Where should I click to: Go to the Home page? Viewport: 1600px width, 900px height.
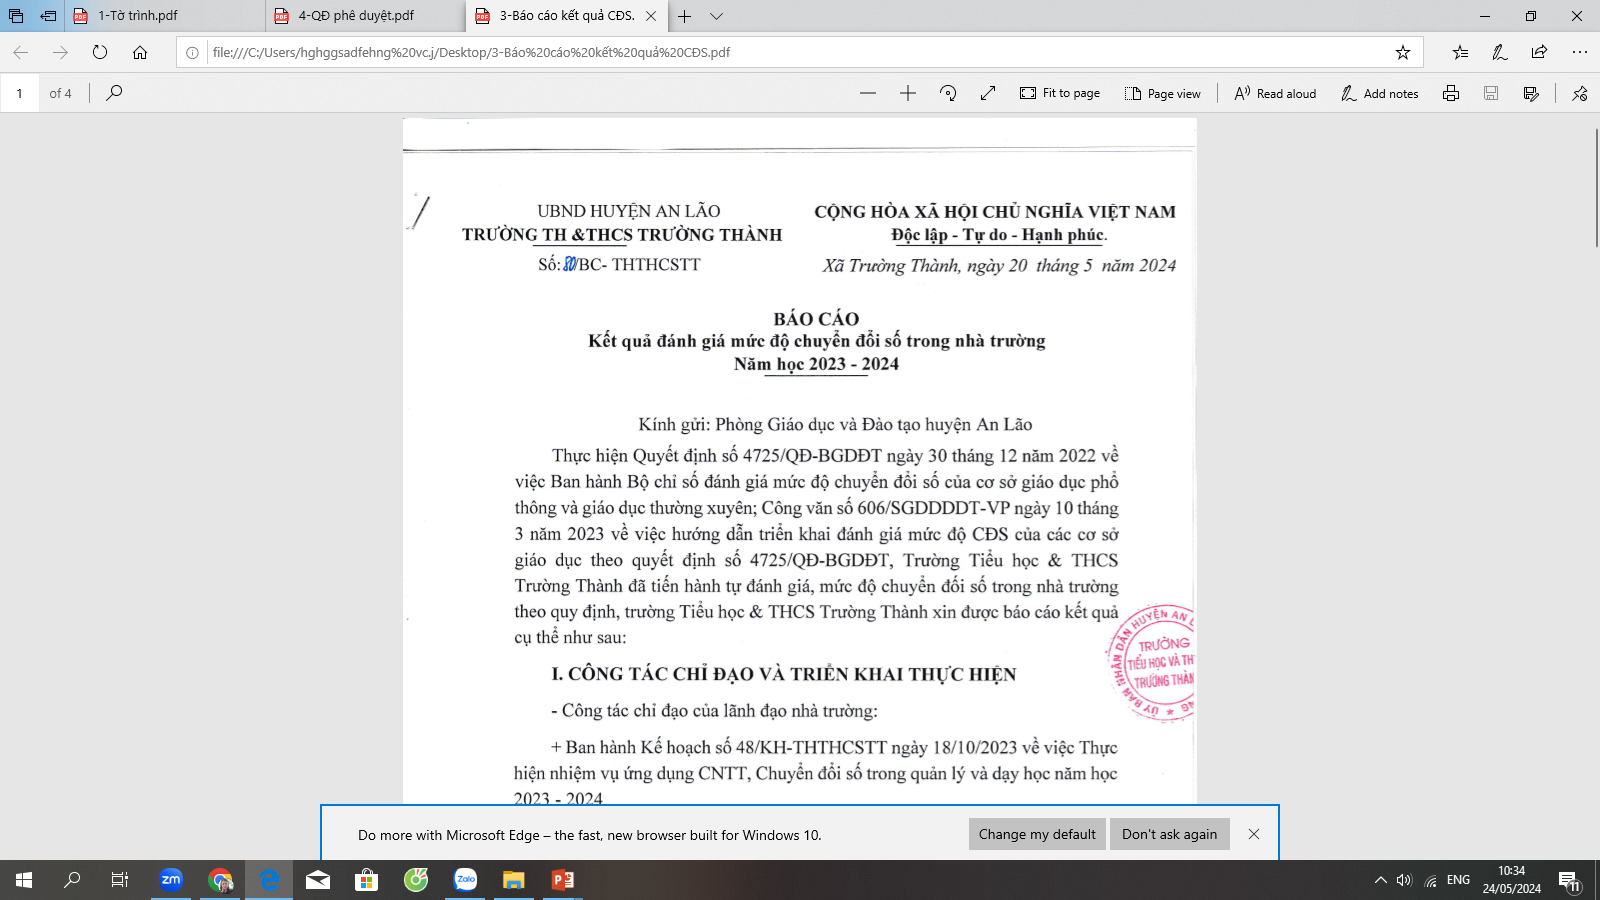pos(140,52)
